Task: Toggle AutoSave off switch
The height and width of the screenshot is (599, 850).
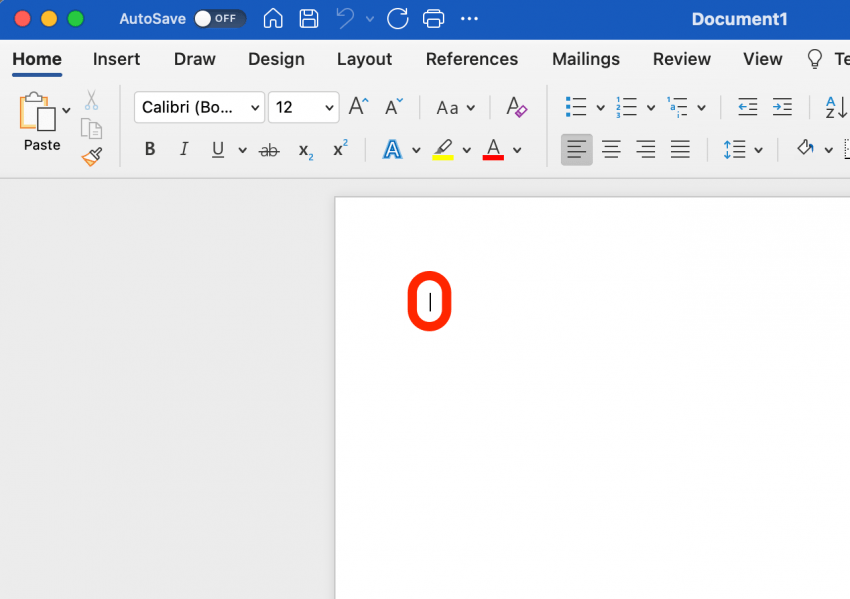Action: pyautogui.click(x=218, y=18)
